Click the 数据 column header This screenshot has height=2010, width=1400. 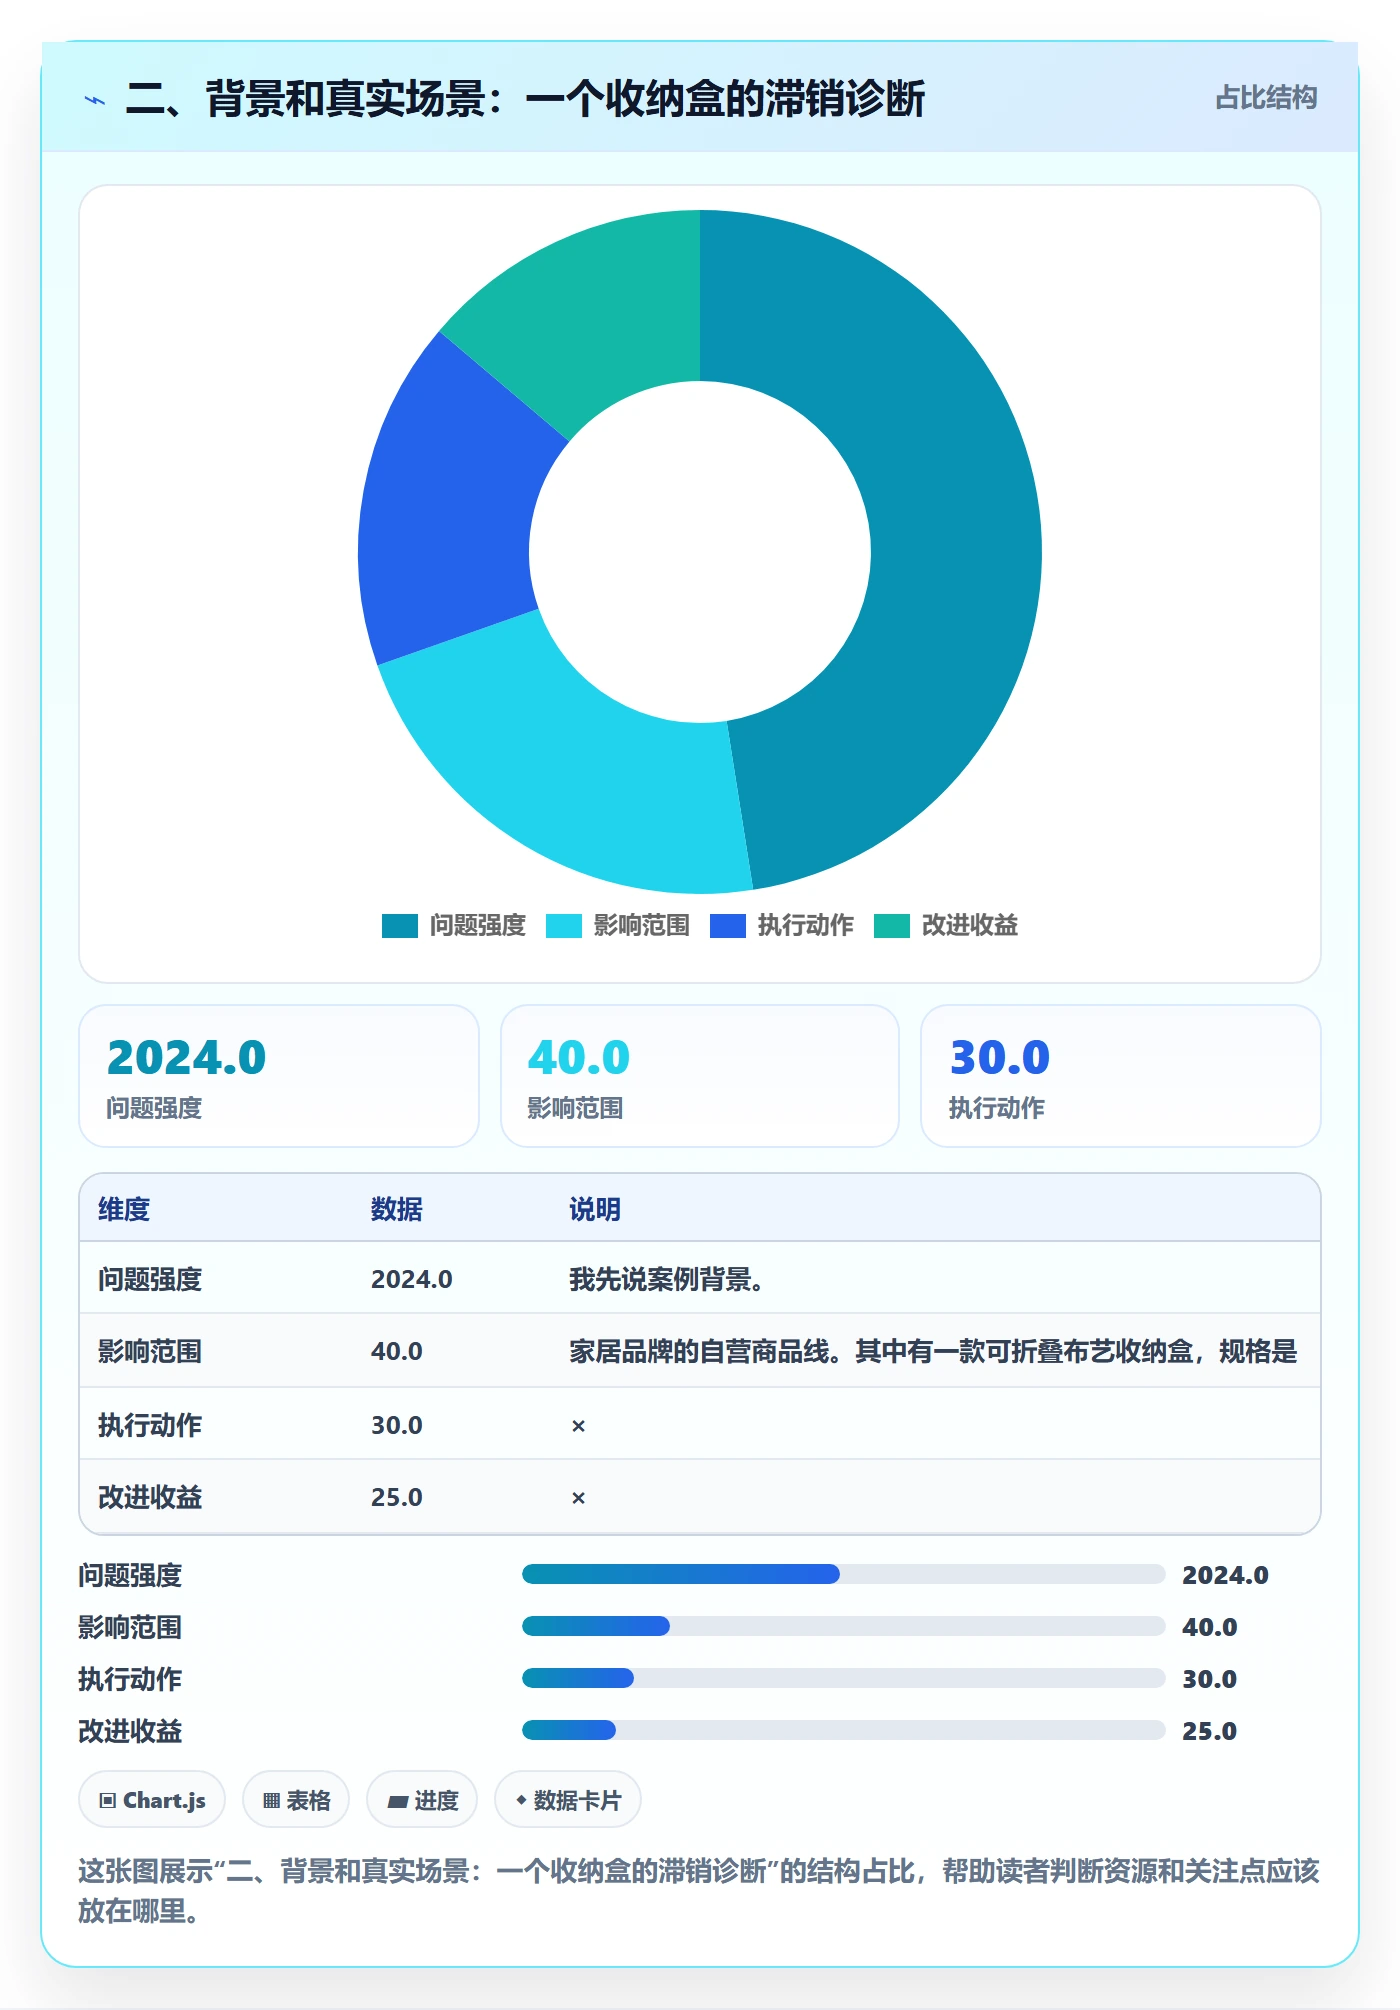point(397,1209)
